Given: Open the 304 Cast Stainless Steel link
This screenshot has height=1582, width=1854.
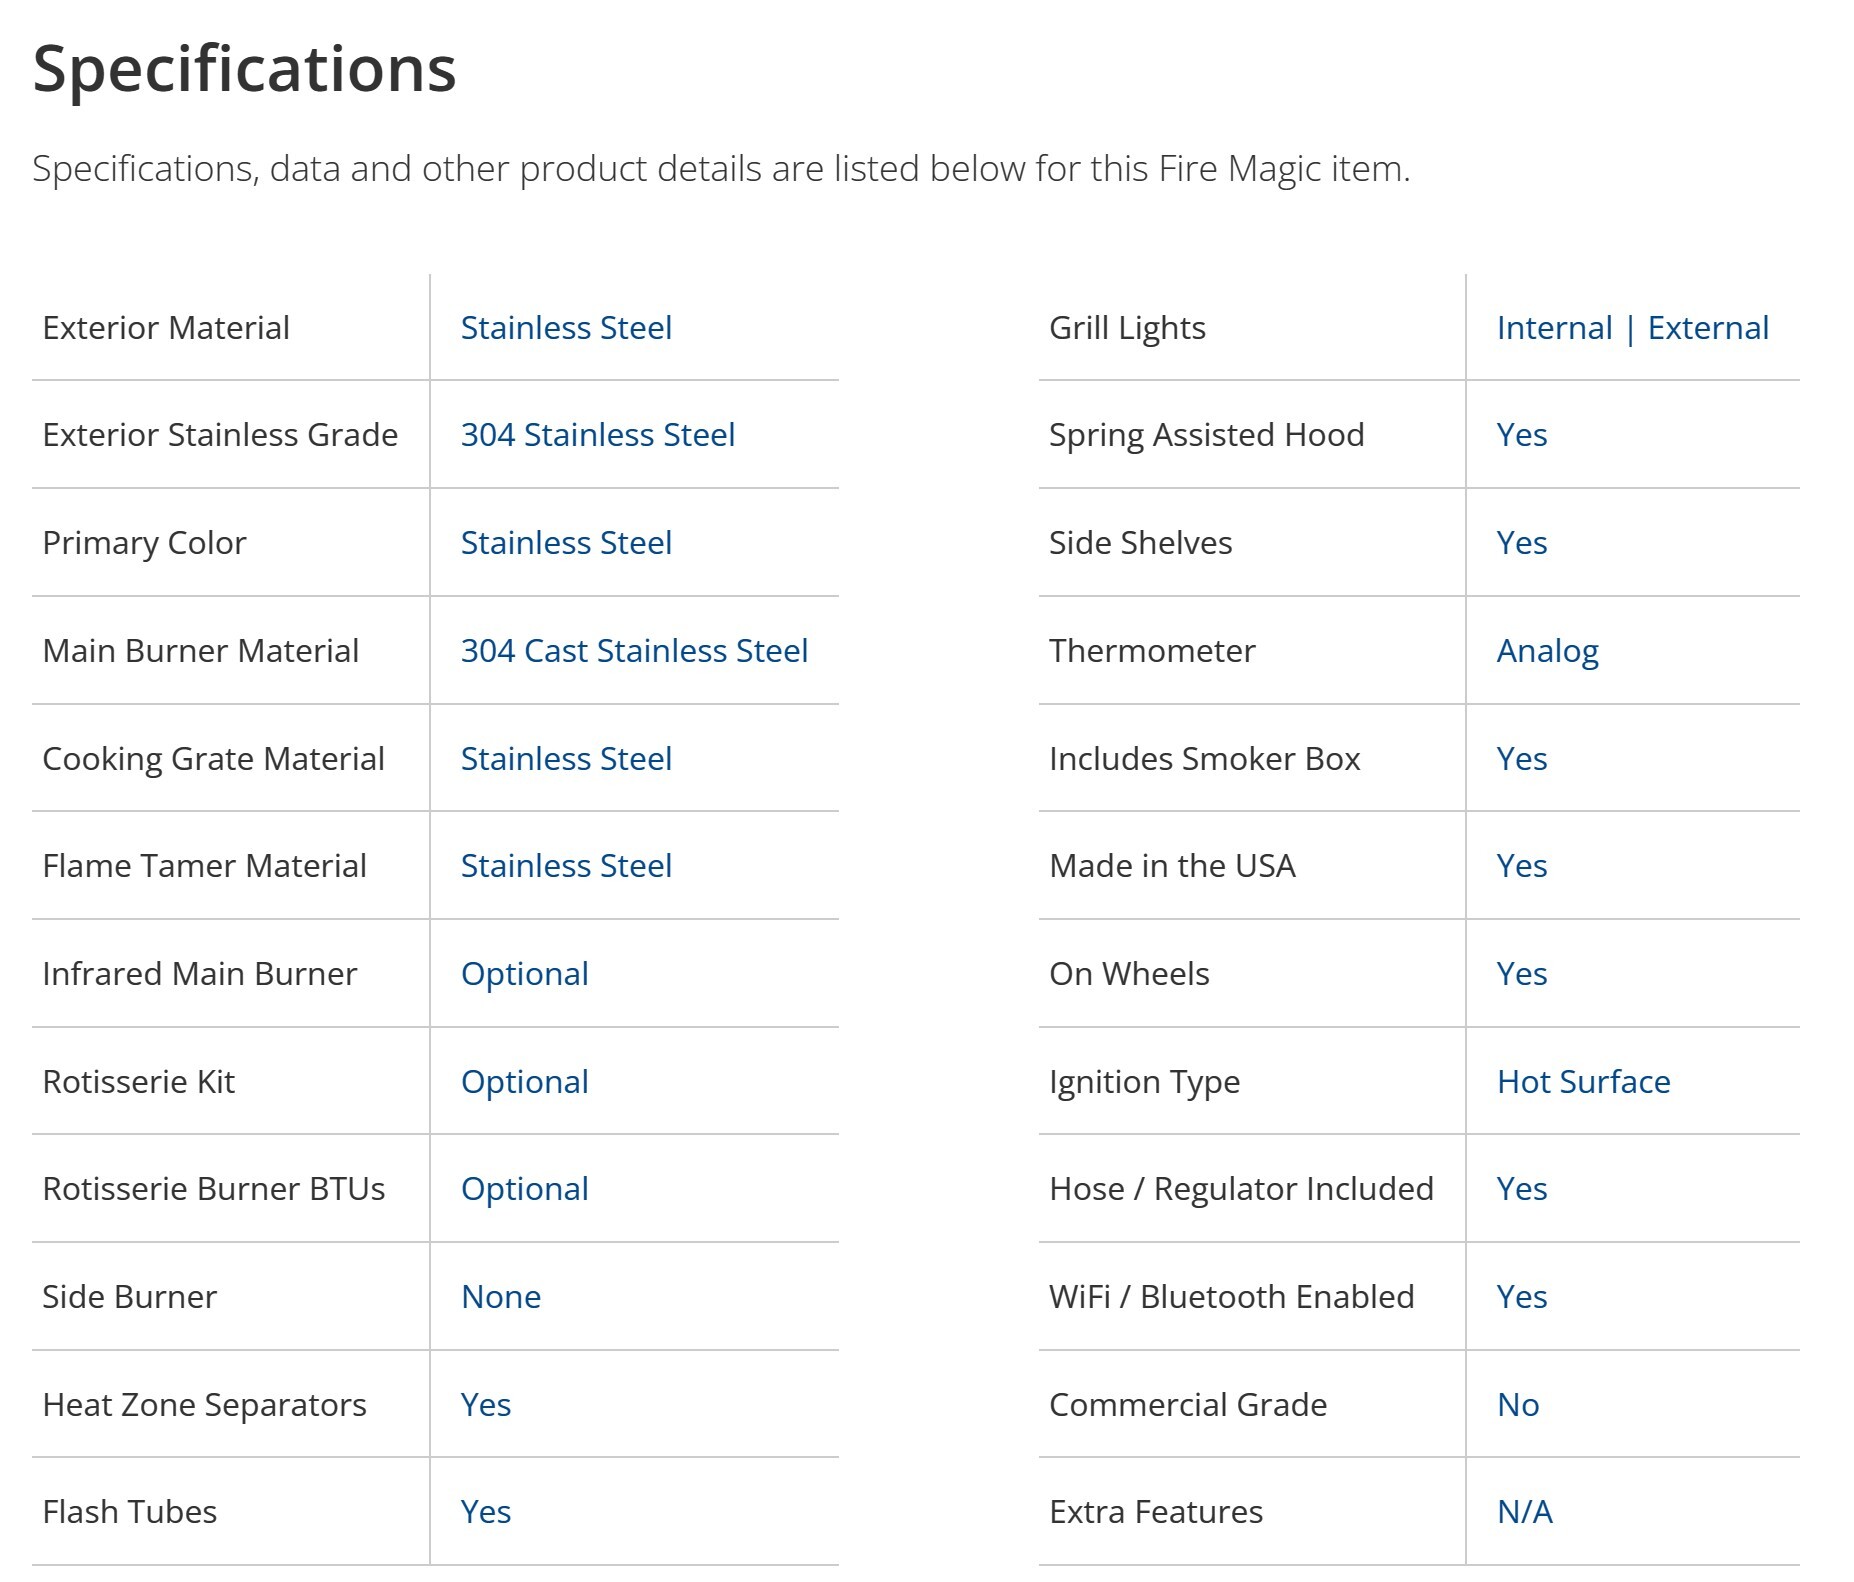Looking at the screenshot, I should pyautogui.click(x=633, y=651).
